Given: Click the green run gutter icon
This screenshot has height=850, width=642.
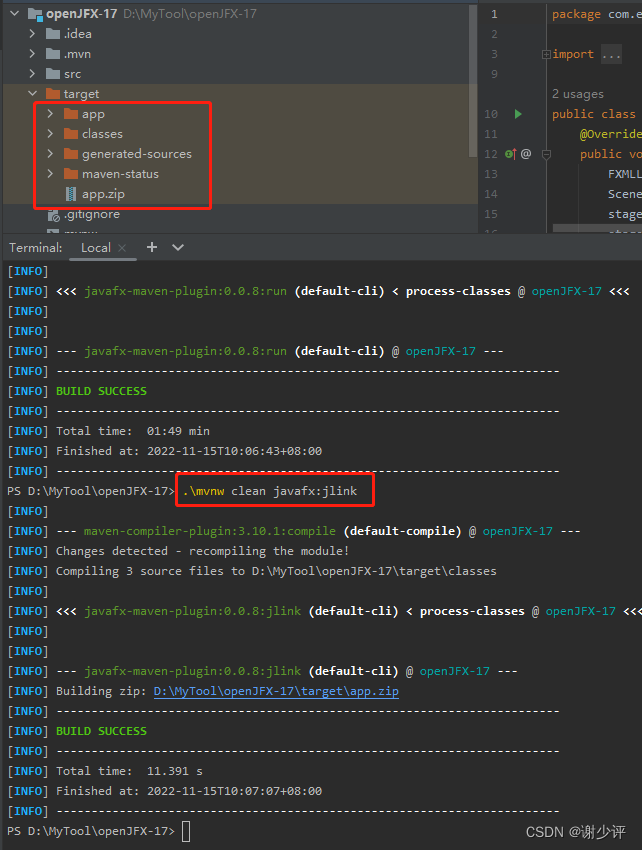Looking at the screenshot, I should point(518,114).
